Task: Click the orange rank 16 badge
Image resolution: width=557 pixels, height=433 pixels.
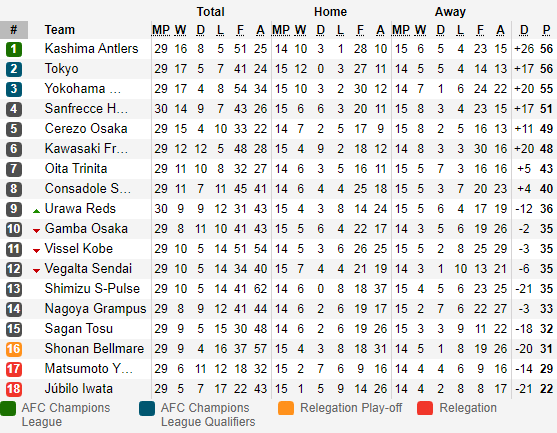Action: tap(14, 349)
